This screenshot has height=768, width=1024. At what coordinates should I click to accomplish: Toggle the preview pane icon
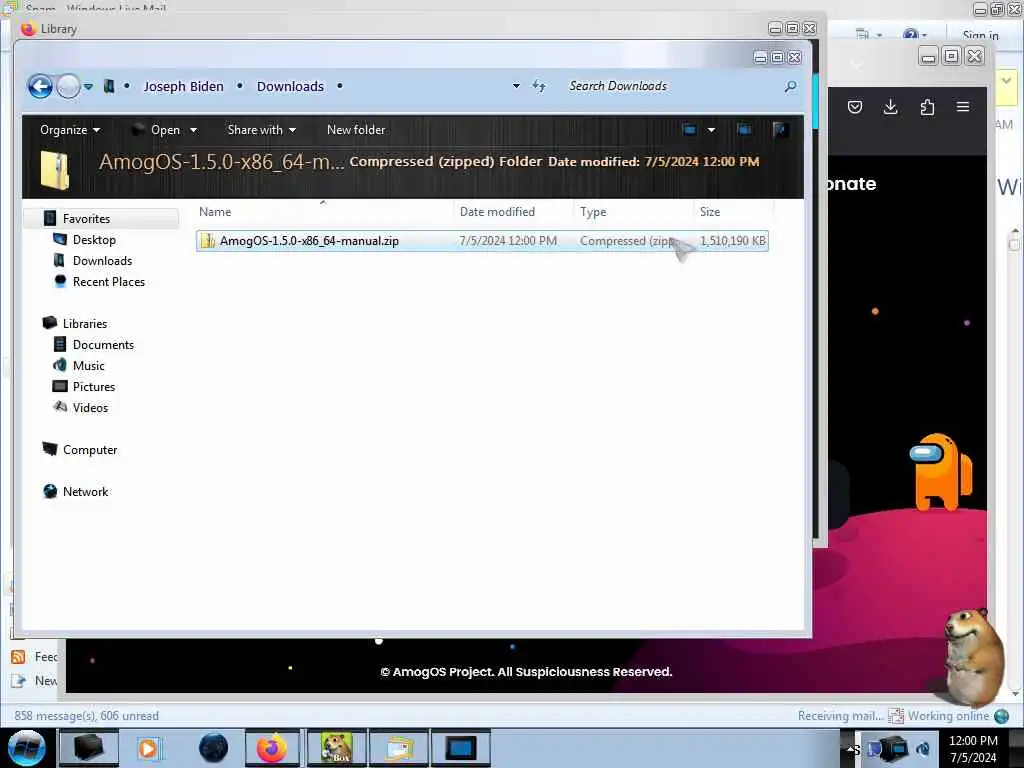[744, 130]
